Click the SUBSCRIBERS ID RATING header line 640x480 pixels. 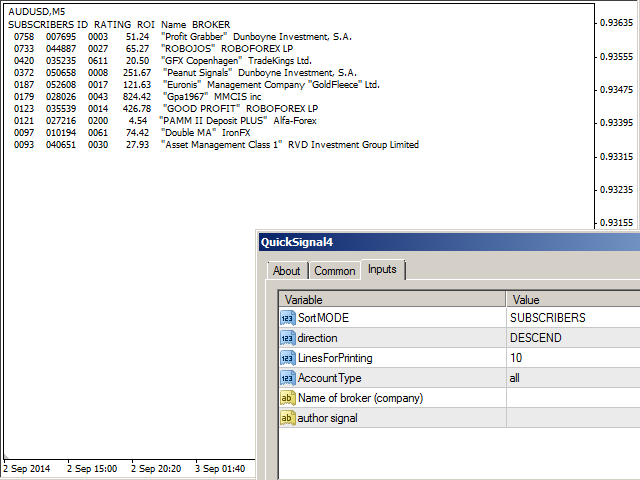tap(119, 24)
